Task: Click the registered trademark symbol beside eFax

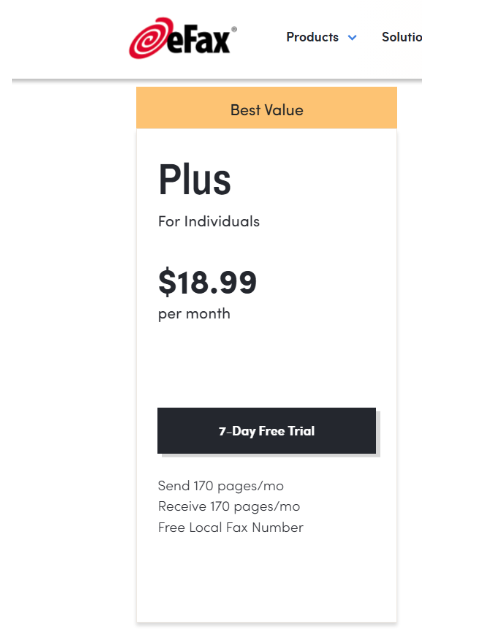Action: [234, 29]
